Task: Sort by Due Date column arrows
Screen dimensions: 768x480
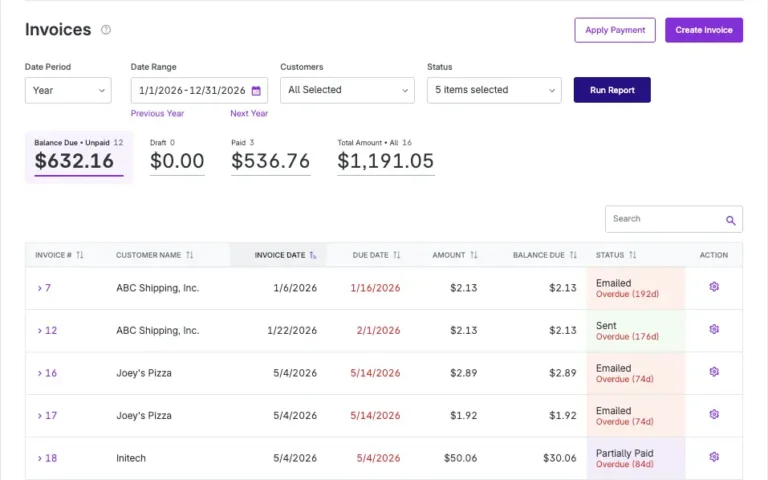Action: coord(397,255)
